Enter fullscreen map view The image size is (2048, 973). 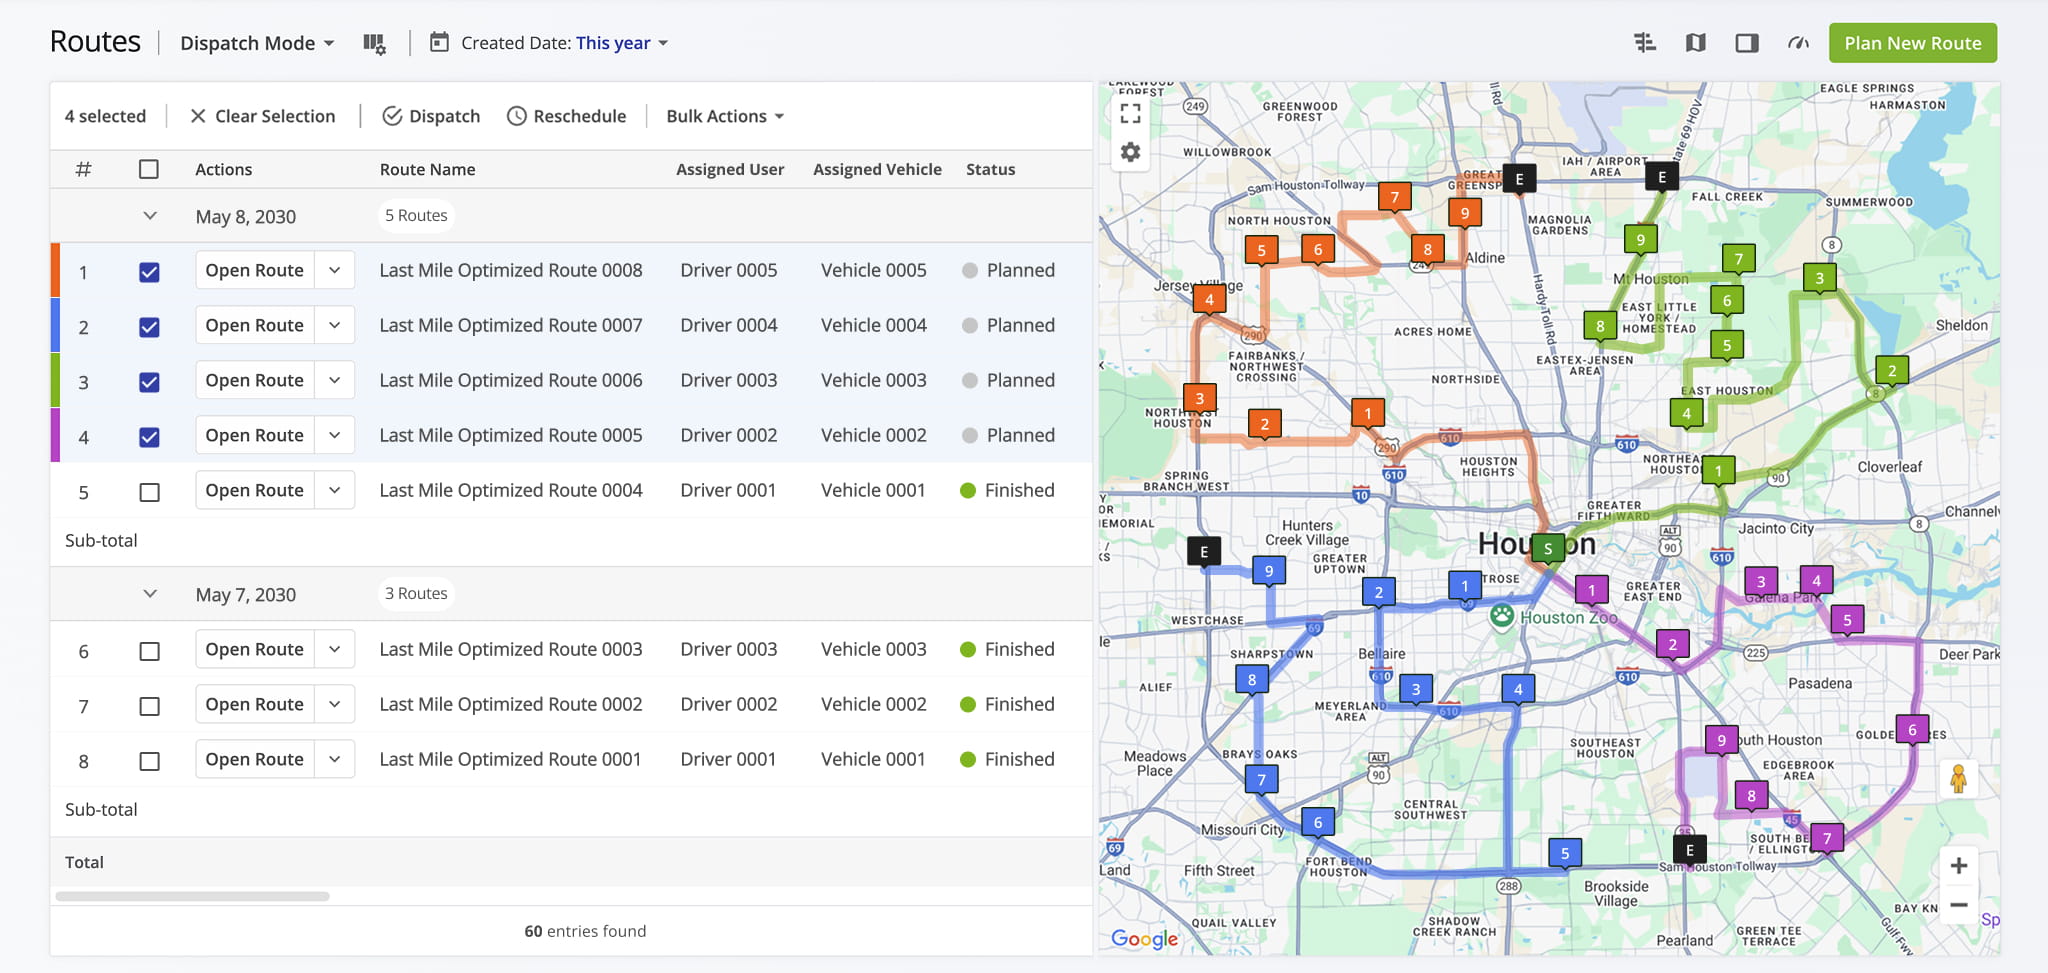tap(1130, 113)
